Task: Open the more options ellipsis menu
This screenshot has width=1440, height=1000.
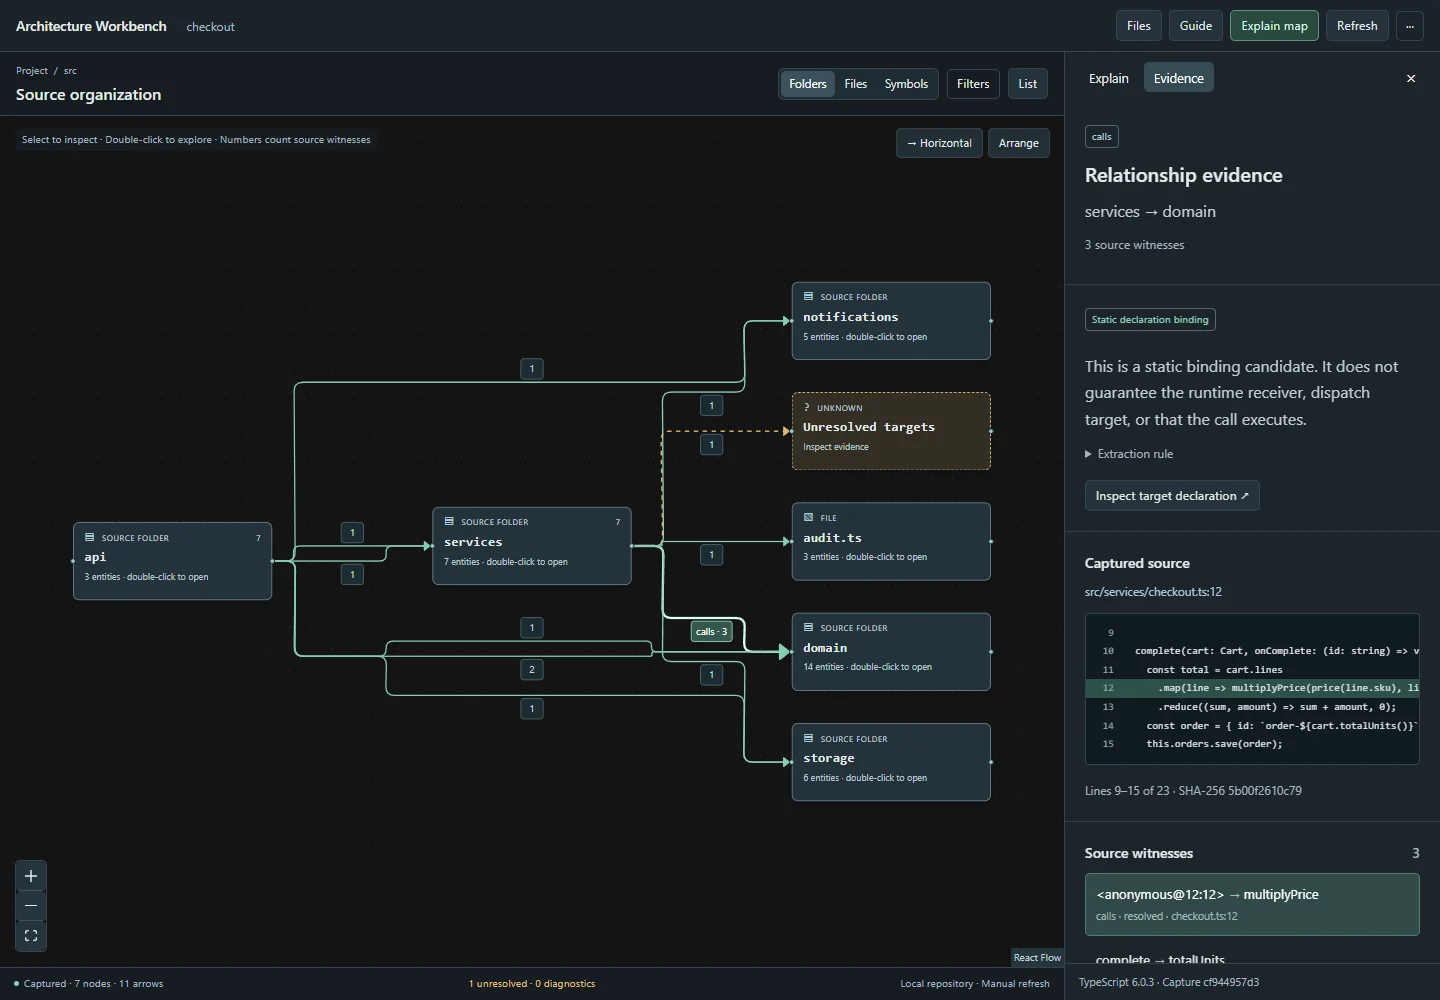Action: pos(1409,26)
